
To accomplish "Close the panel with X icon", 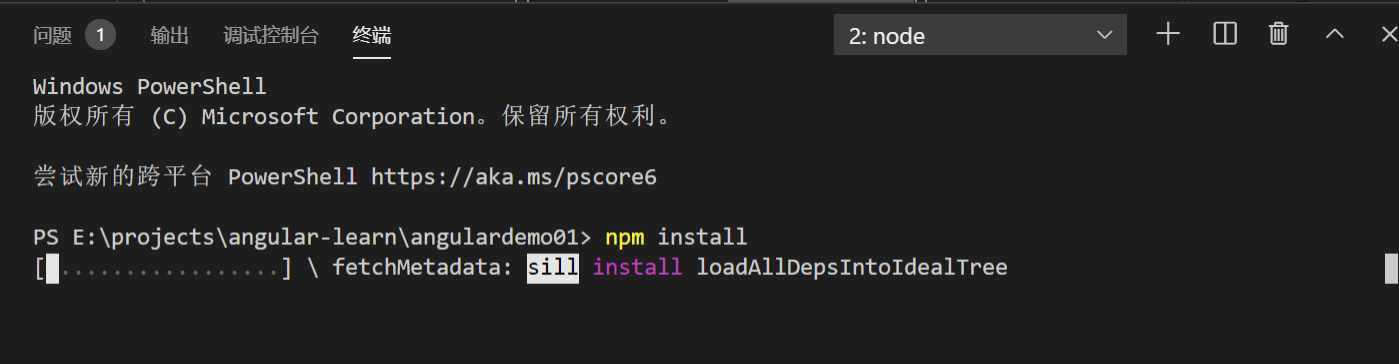I will pos(1389,34).
